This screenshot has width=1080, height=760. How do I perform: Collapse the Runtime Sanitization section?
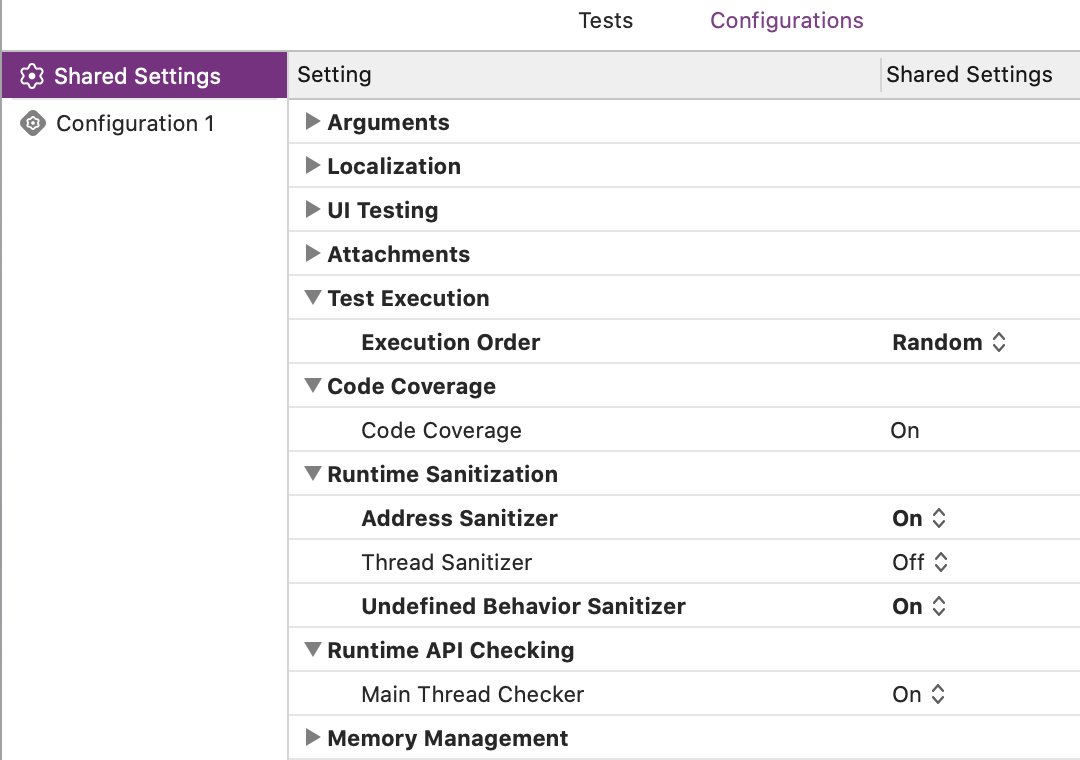tap(313, 473)
